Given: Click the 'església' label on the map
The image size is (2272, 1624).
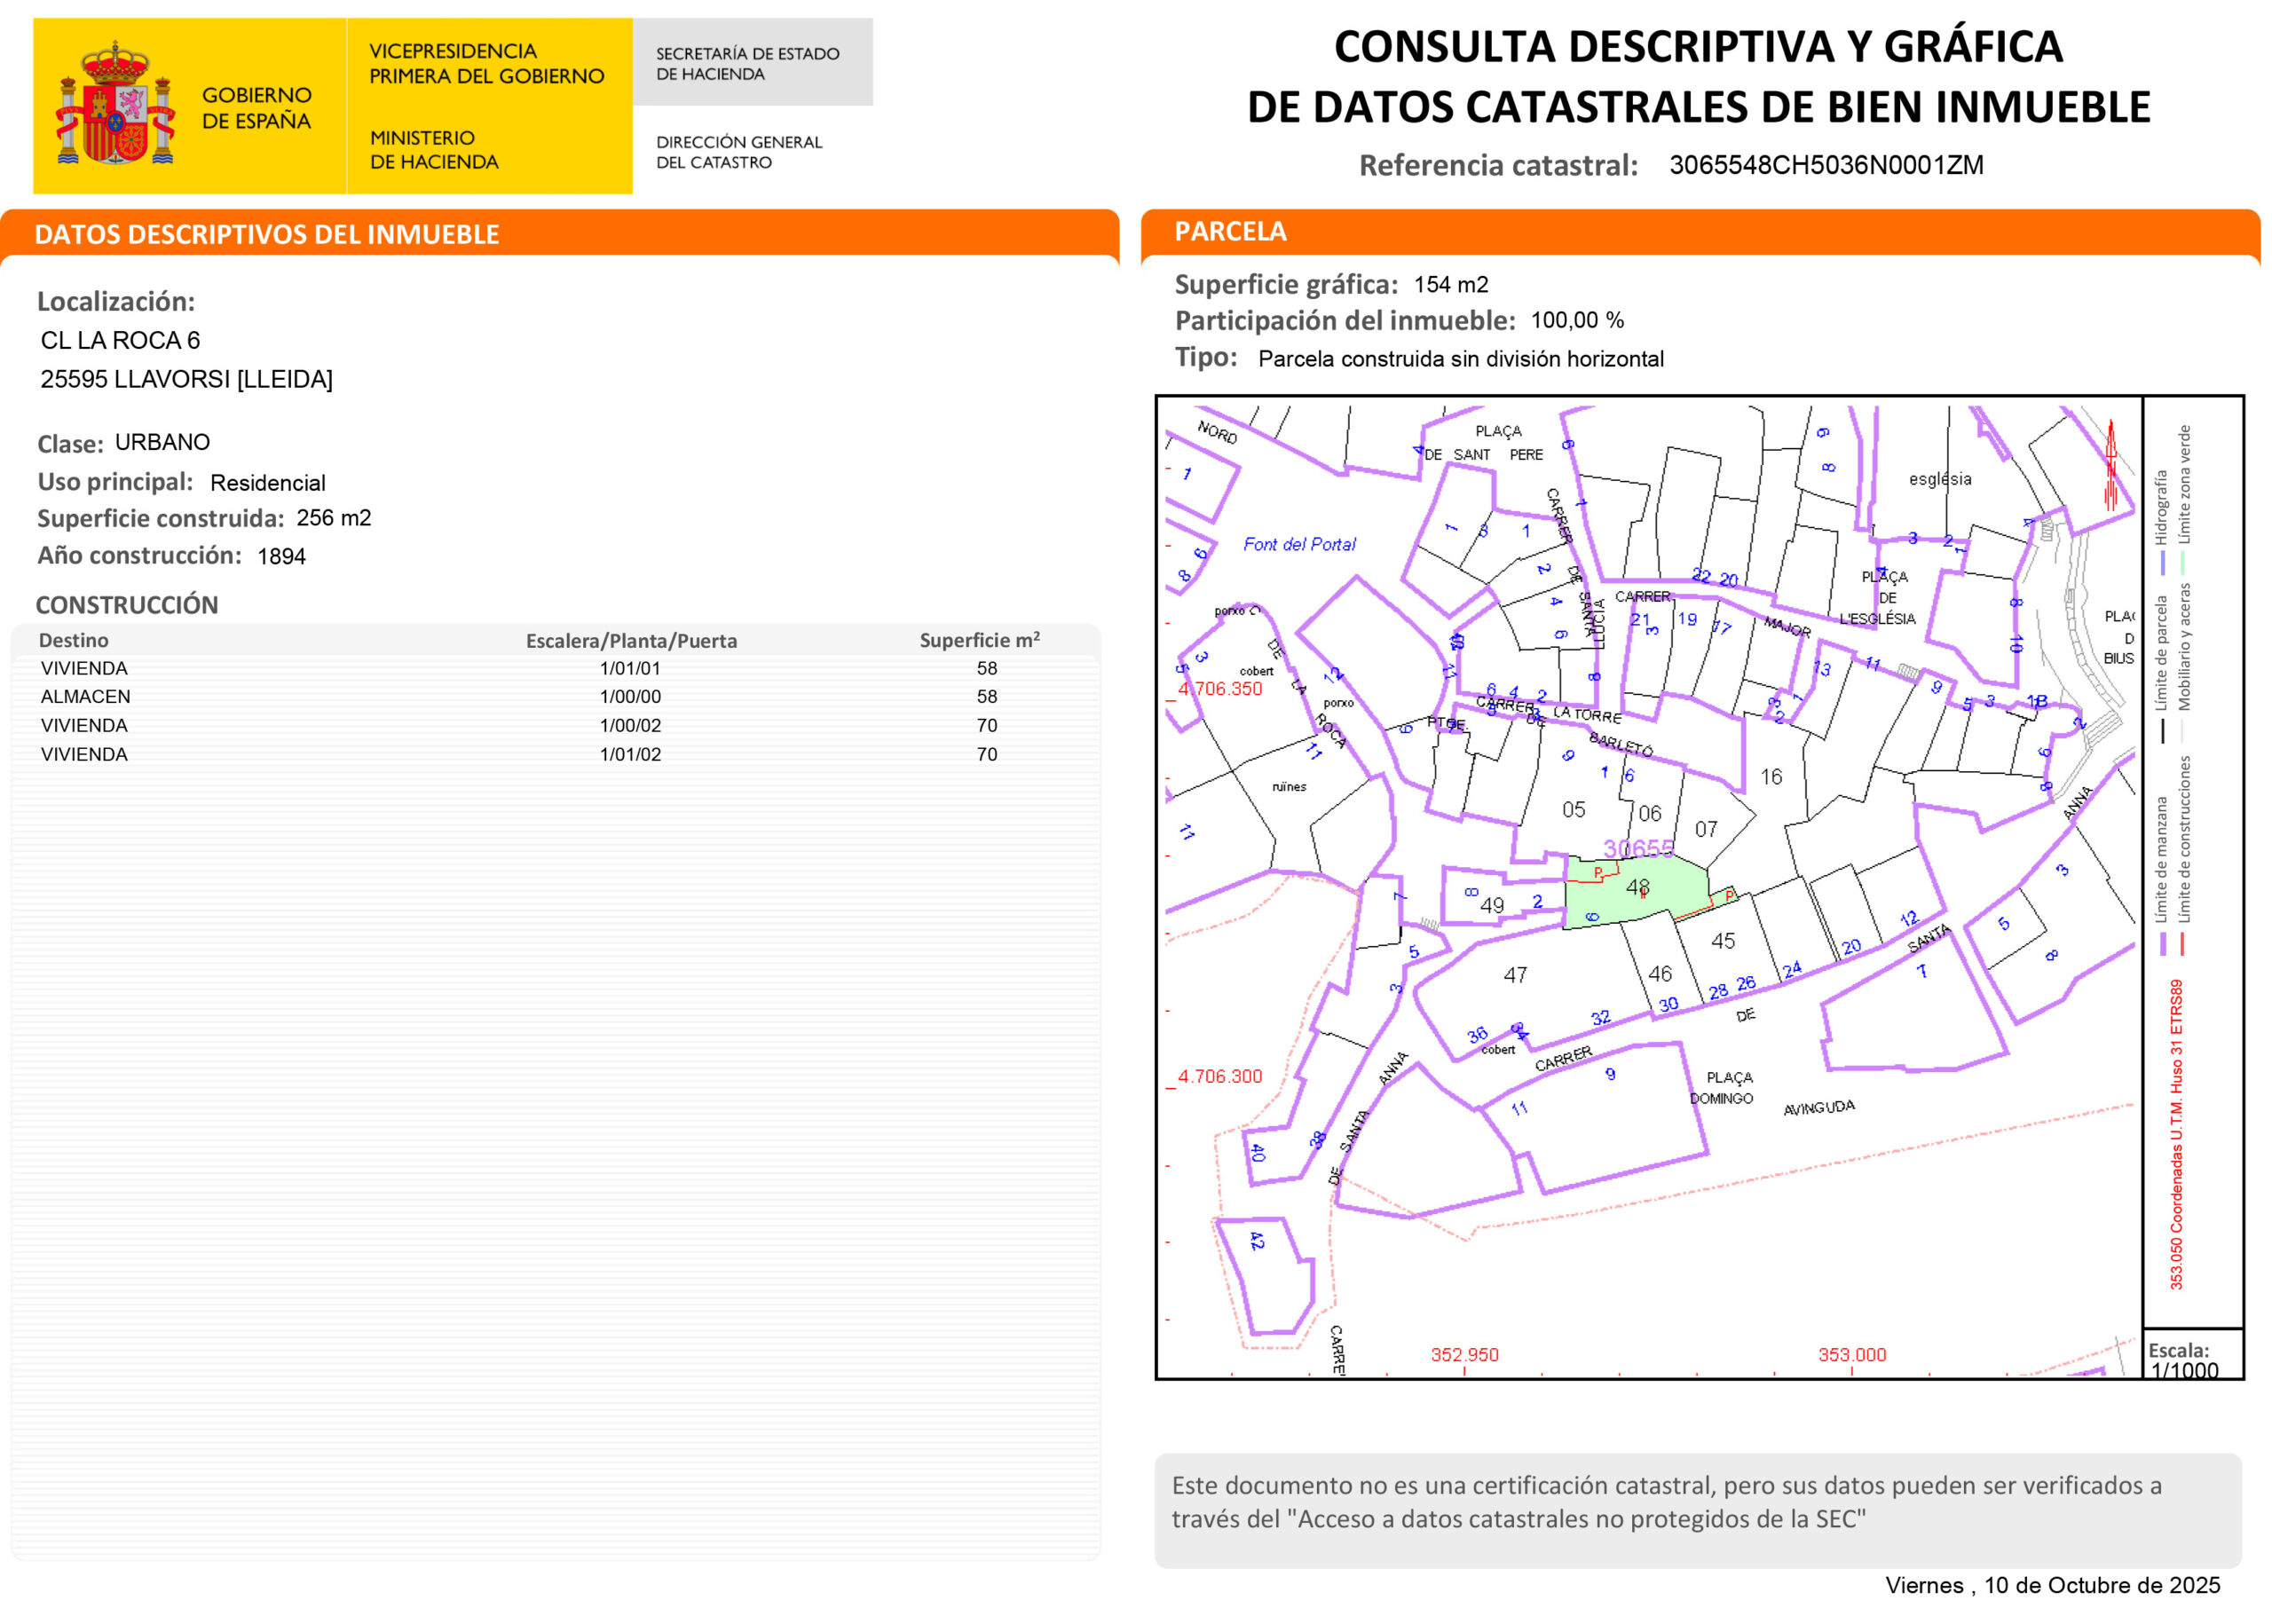Looking at the screenshot, I should coord(1940,479).
